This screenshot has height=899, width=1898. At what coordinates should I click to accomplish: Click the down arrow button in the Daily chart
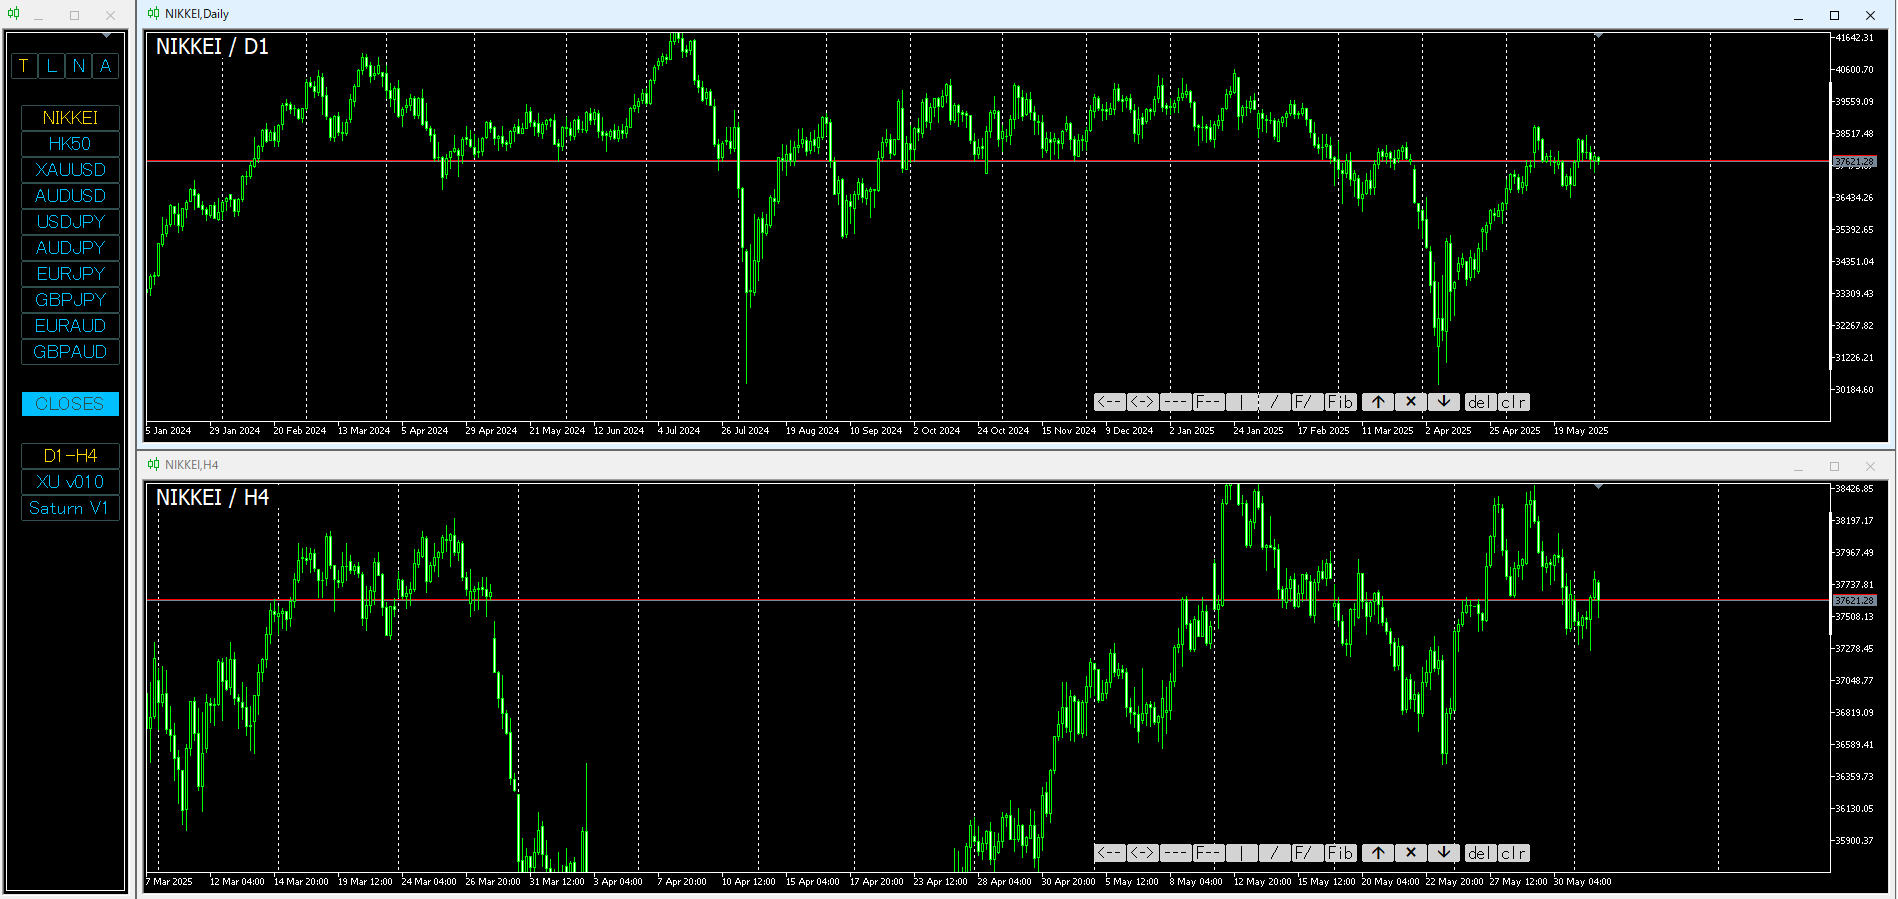(x=1444, y=402)
